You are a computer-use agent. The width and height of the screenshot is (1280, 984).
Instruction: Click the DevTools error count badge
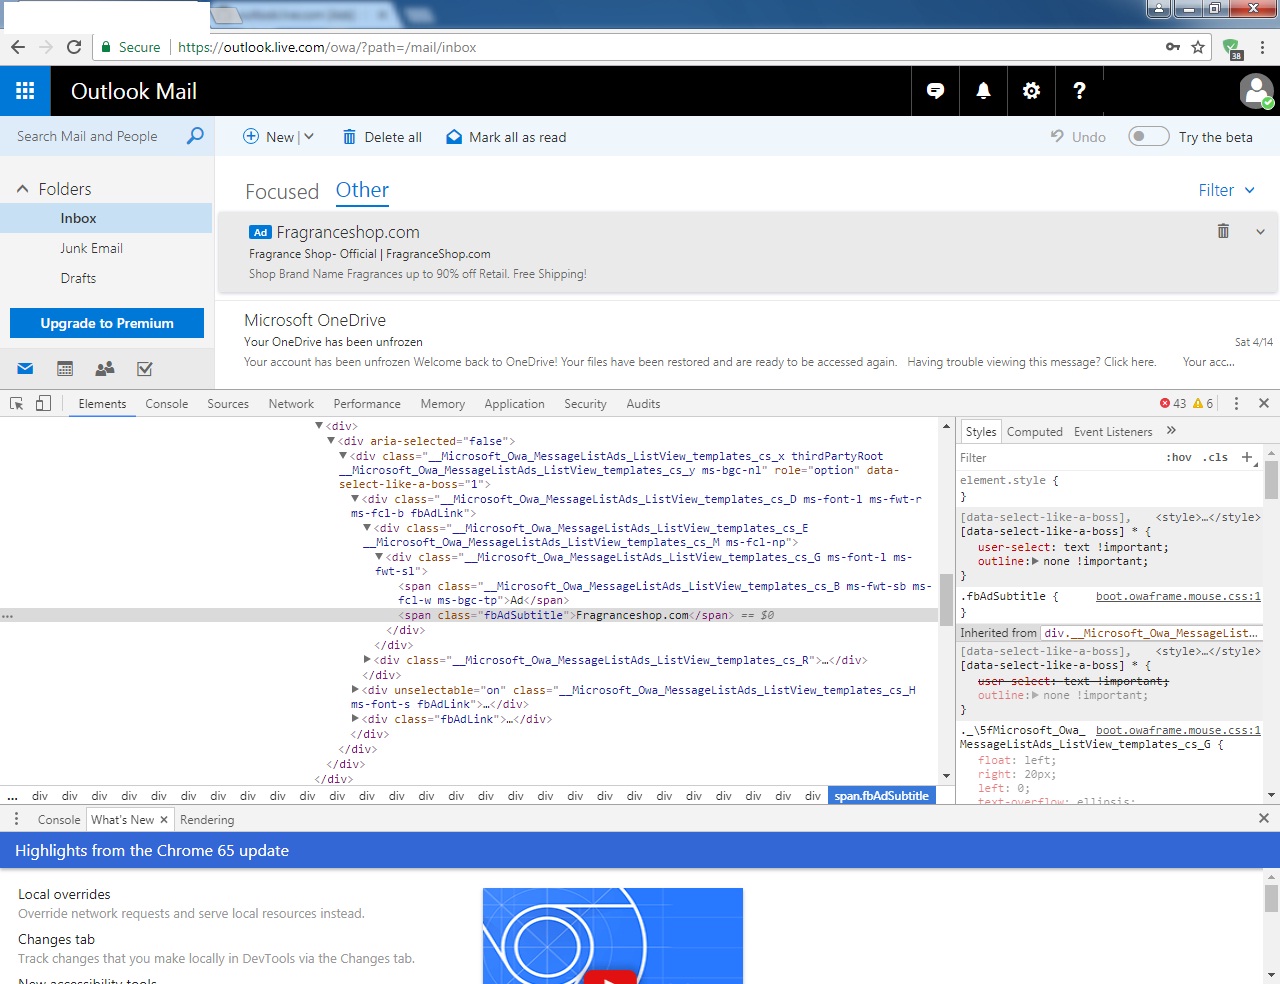click(1173, 404)
